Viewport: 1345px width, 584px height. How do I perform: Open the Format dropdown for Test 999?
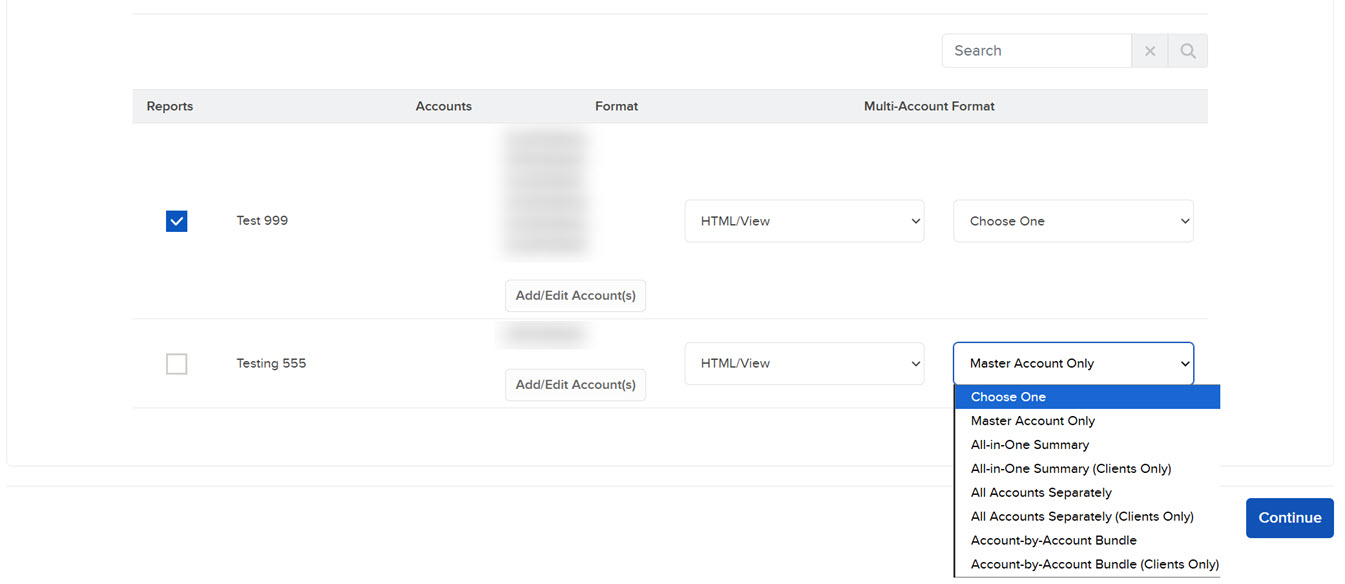pyautogui.click(x=804, y=221)
